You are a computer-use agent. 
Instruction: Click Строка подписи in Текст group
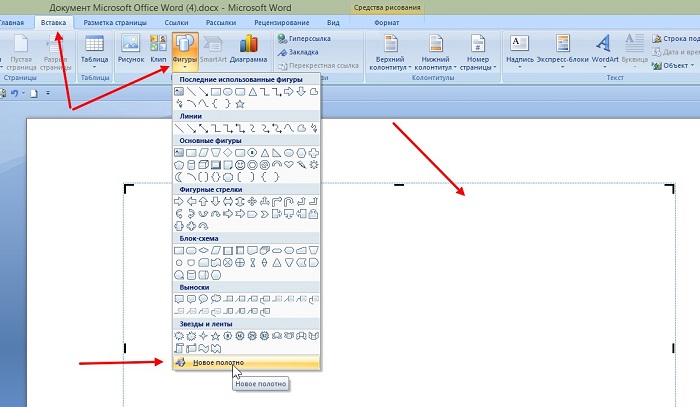click(x=675, y=39)
